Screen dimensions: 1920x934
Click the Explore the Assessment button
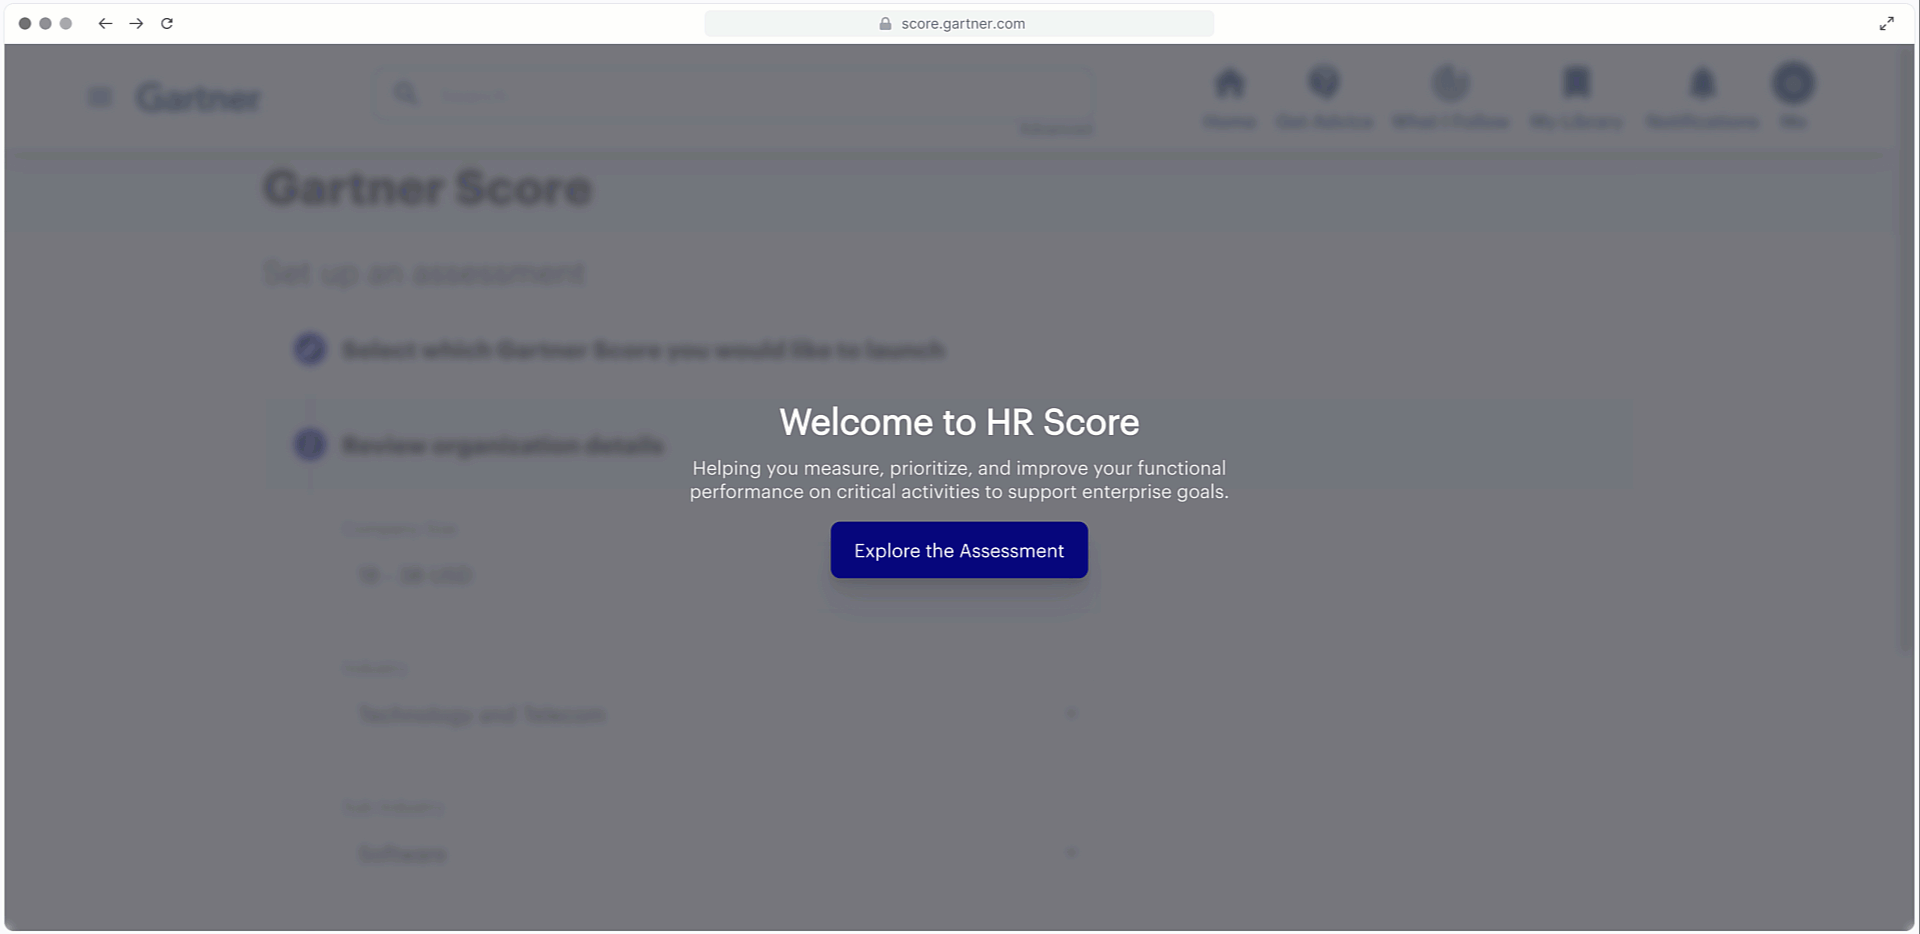958,550
